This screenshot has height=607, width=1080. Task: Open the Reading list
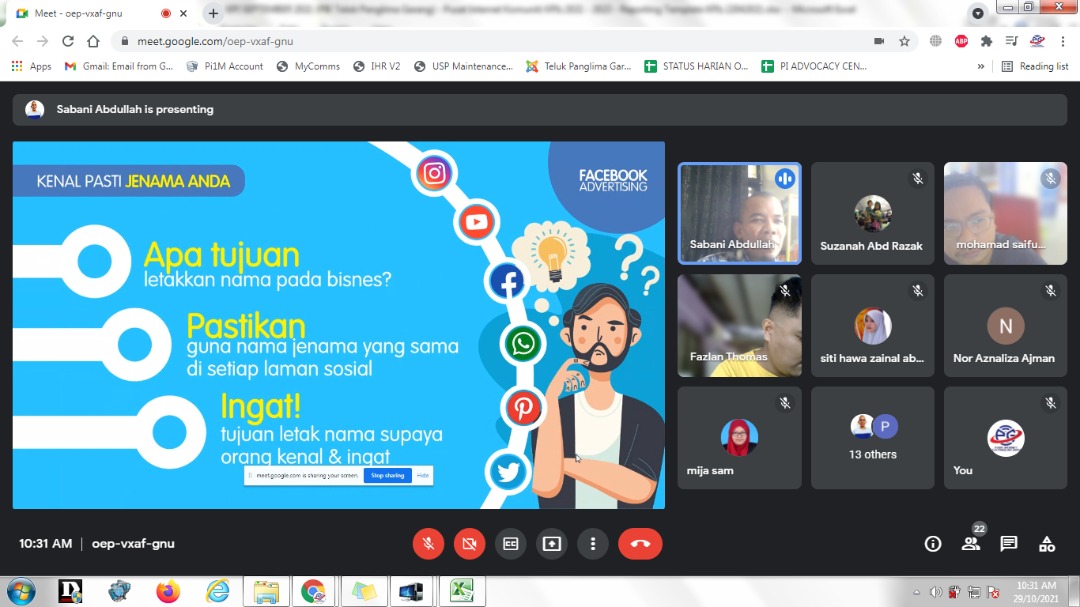click(x=1035, y=66)
